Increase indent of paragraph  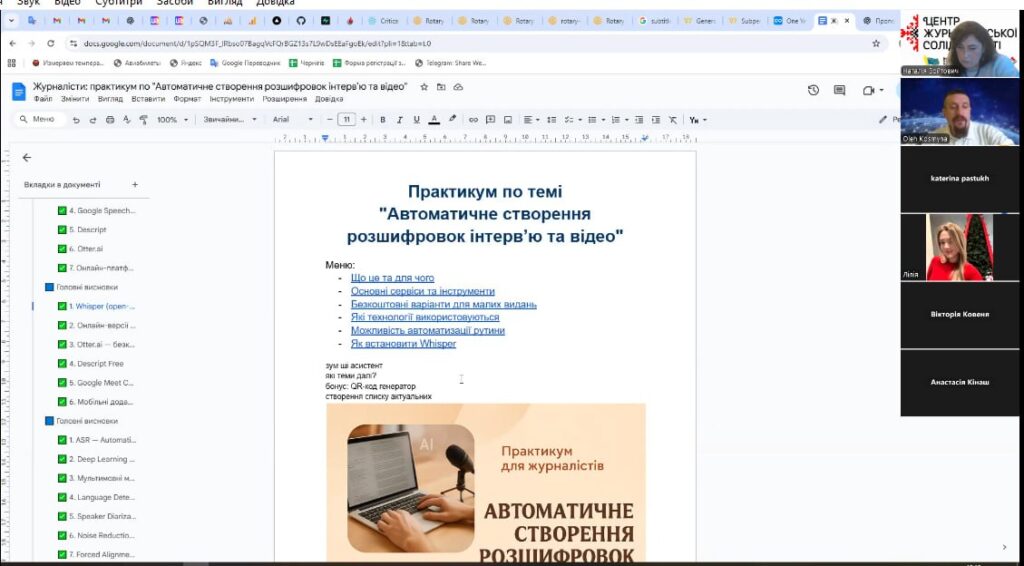[x=656, y=120]
